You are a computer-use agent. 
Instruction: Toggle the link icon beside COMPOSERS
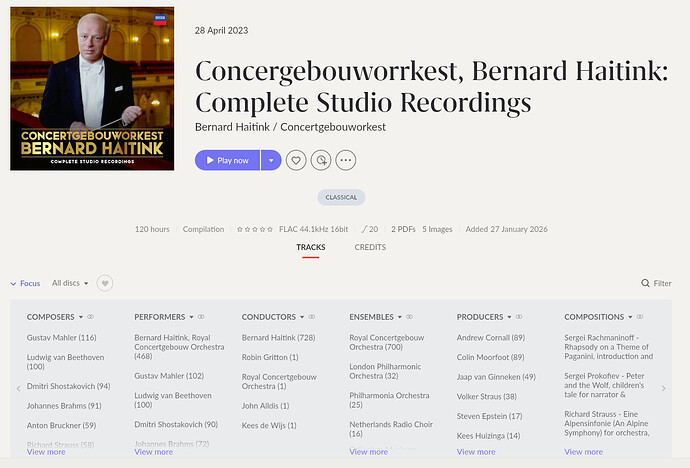pyautogui.click(x=90, y=317)
